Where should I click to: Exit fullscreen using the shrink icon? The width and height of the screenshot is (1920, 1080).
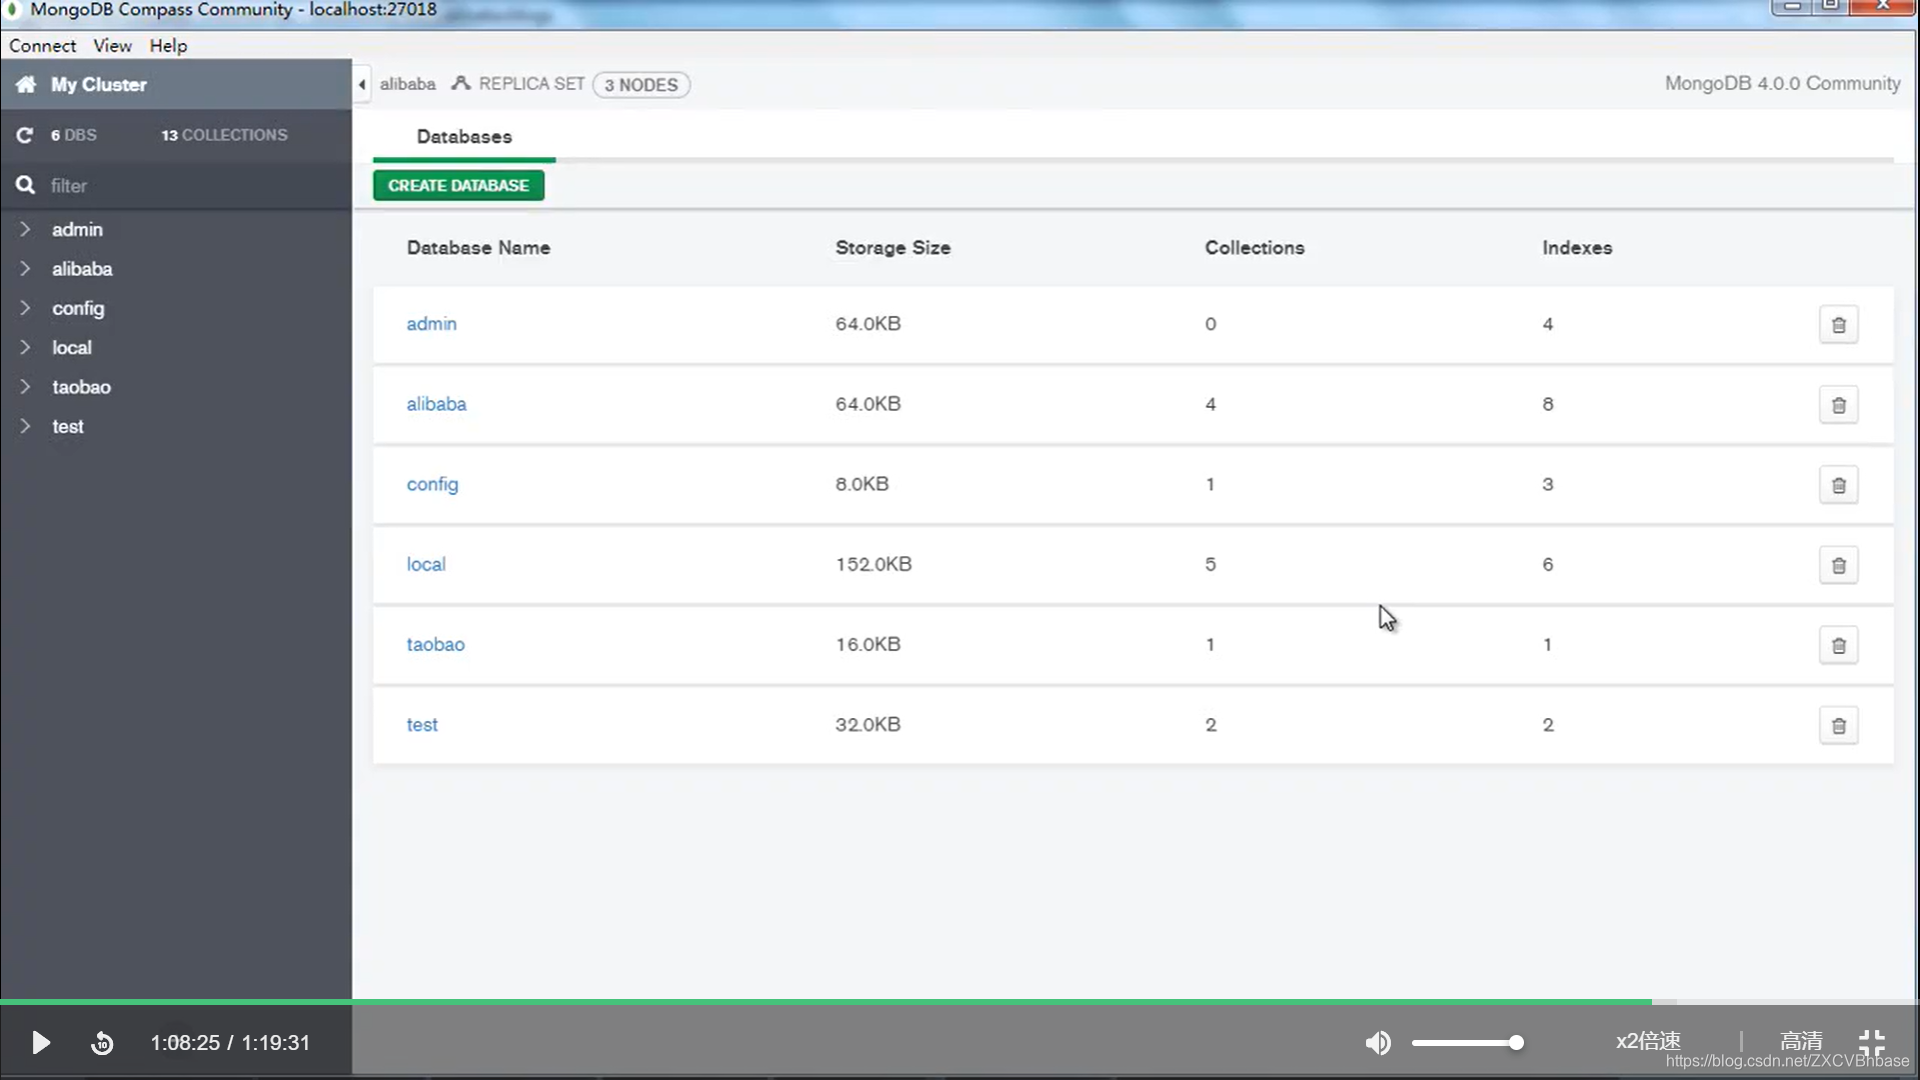click(x=1872, y=1043)
